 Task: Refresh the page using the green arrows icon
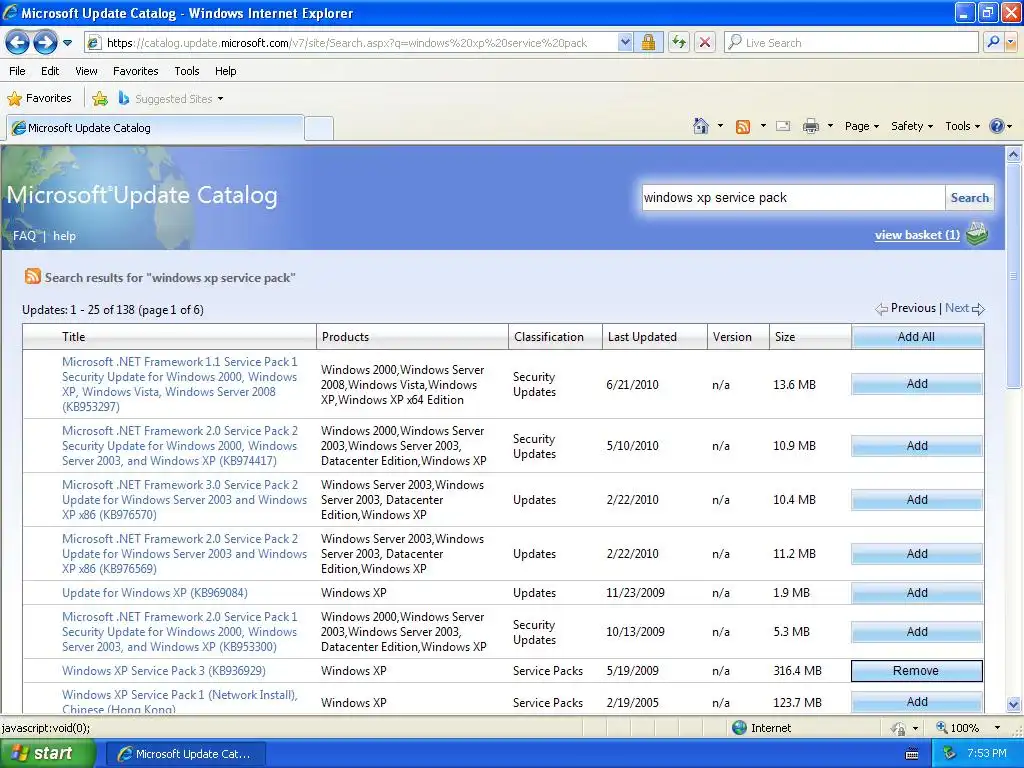click(679, 43)
